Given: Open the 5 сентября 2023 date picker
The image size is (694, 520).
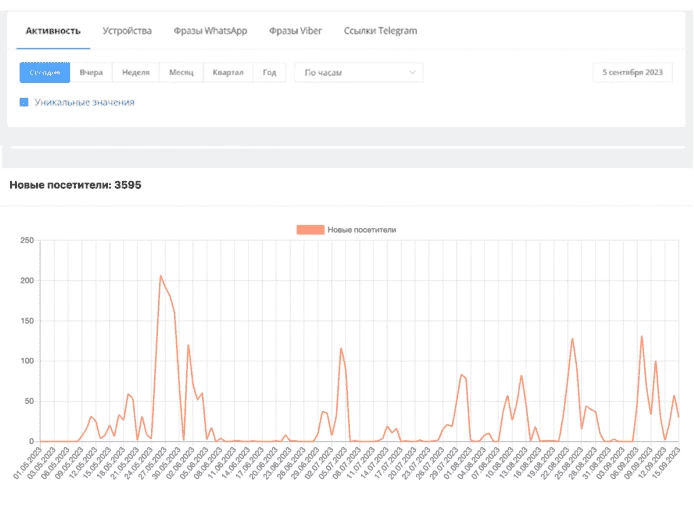Looking at the screenshot, I should [x=632, y=73].
